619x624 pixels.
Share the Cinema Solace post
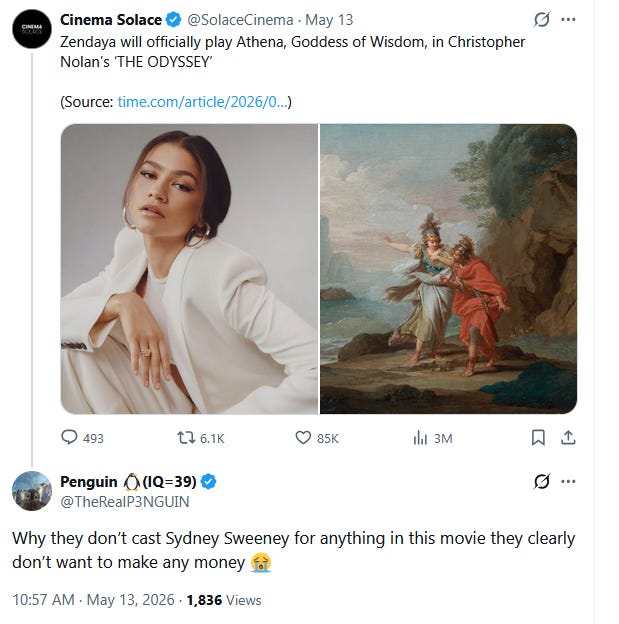tap(568, 437)
